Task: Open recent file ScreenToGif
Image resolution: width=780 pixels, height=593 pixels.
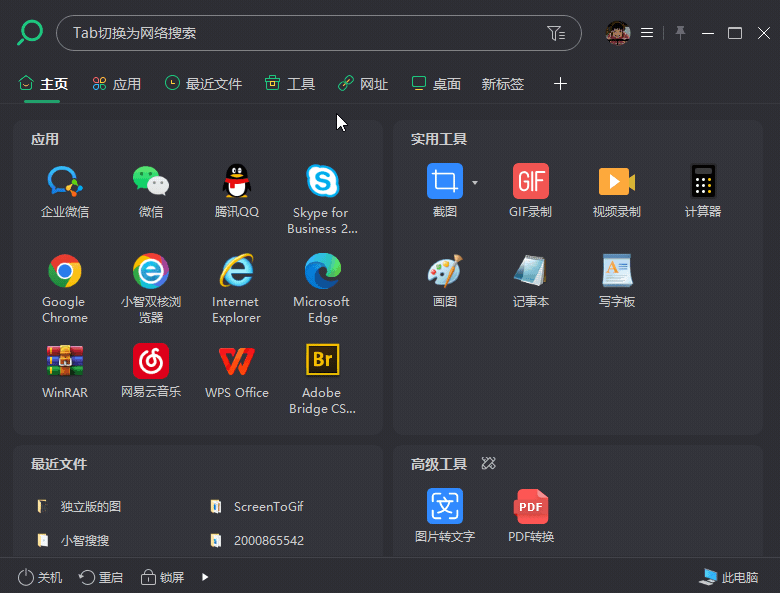Action: (257, 506)
